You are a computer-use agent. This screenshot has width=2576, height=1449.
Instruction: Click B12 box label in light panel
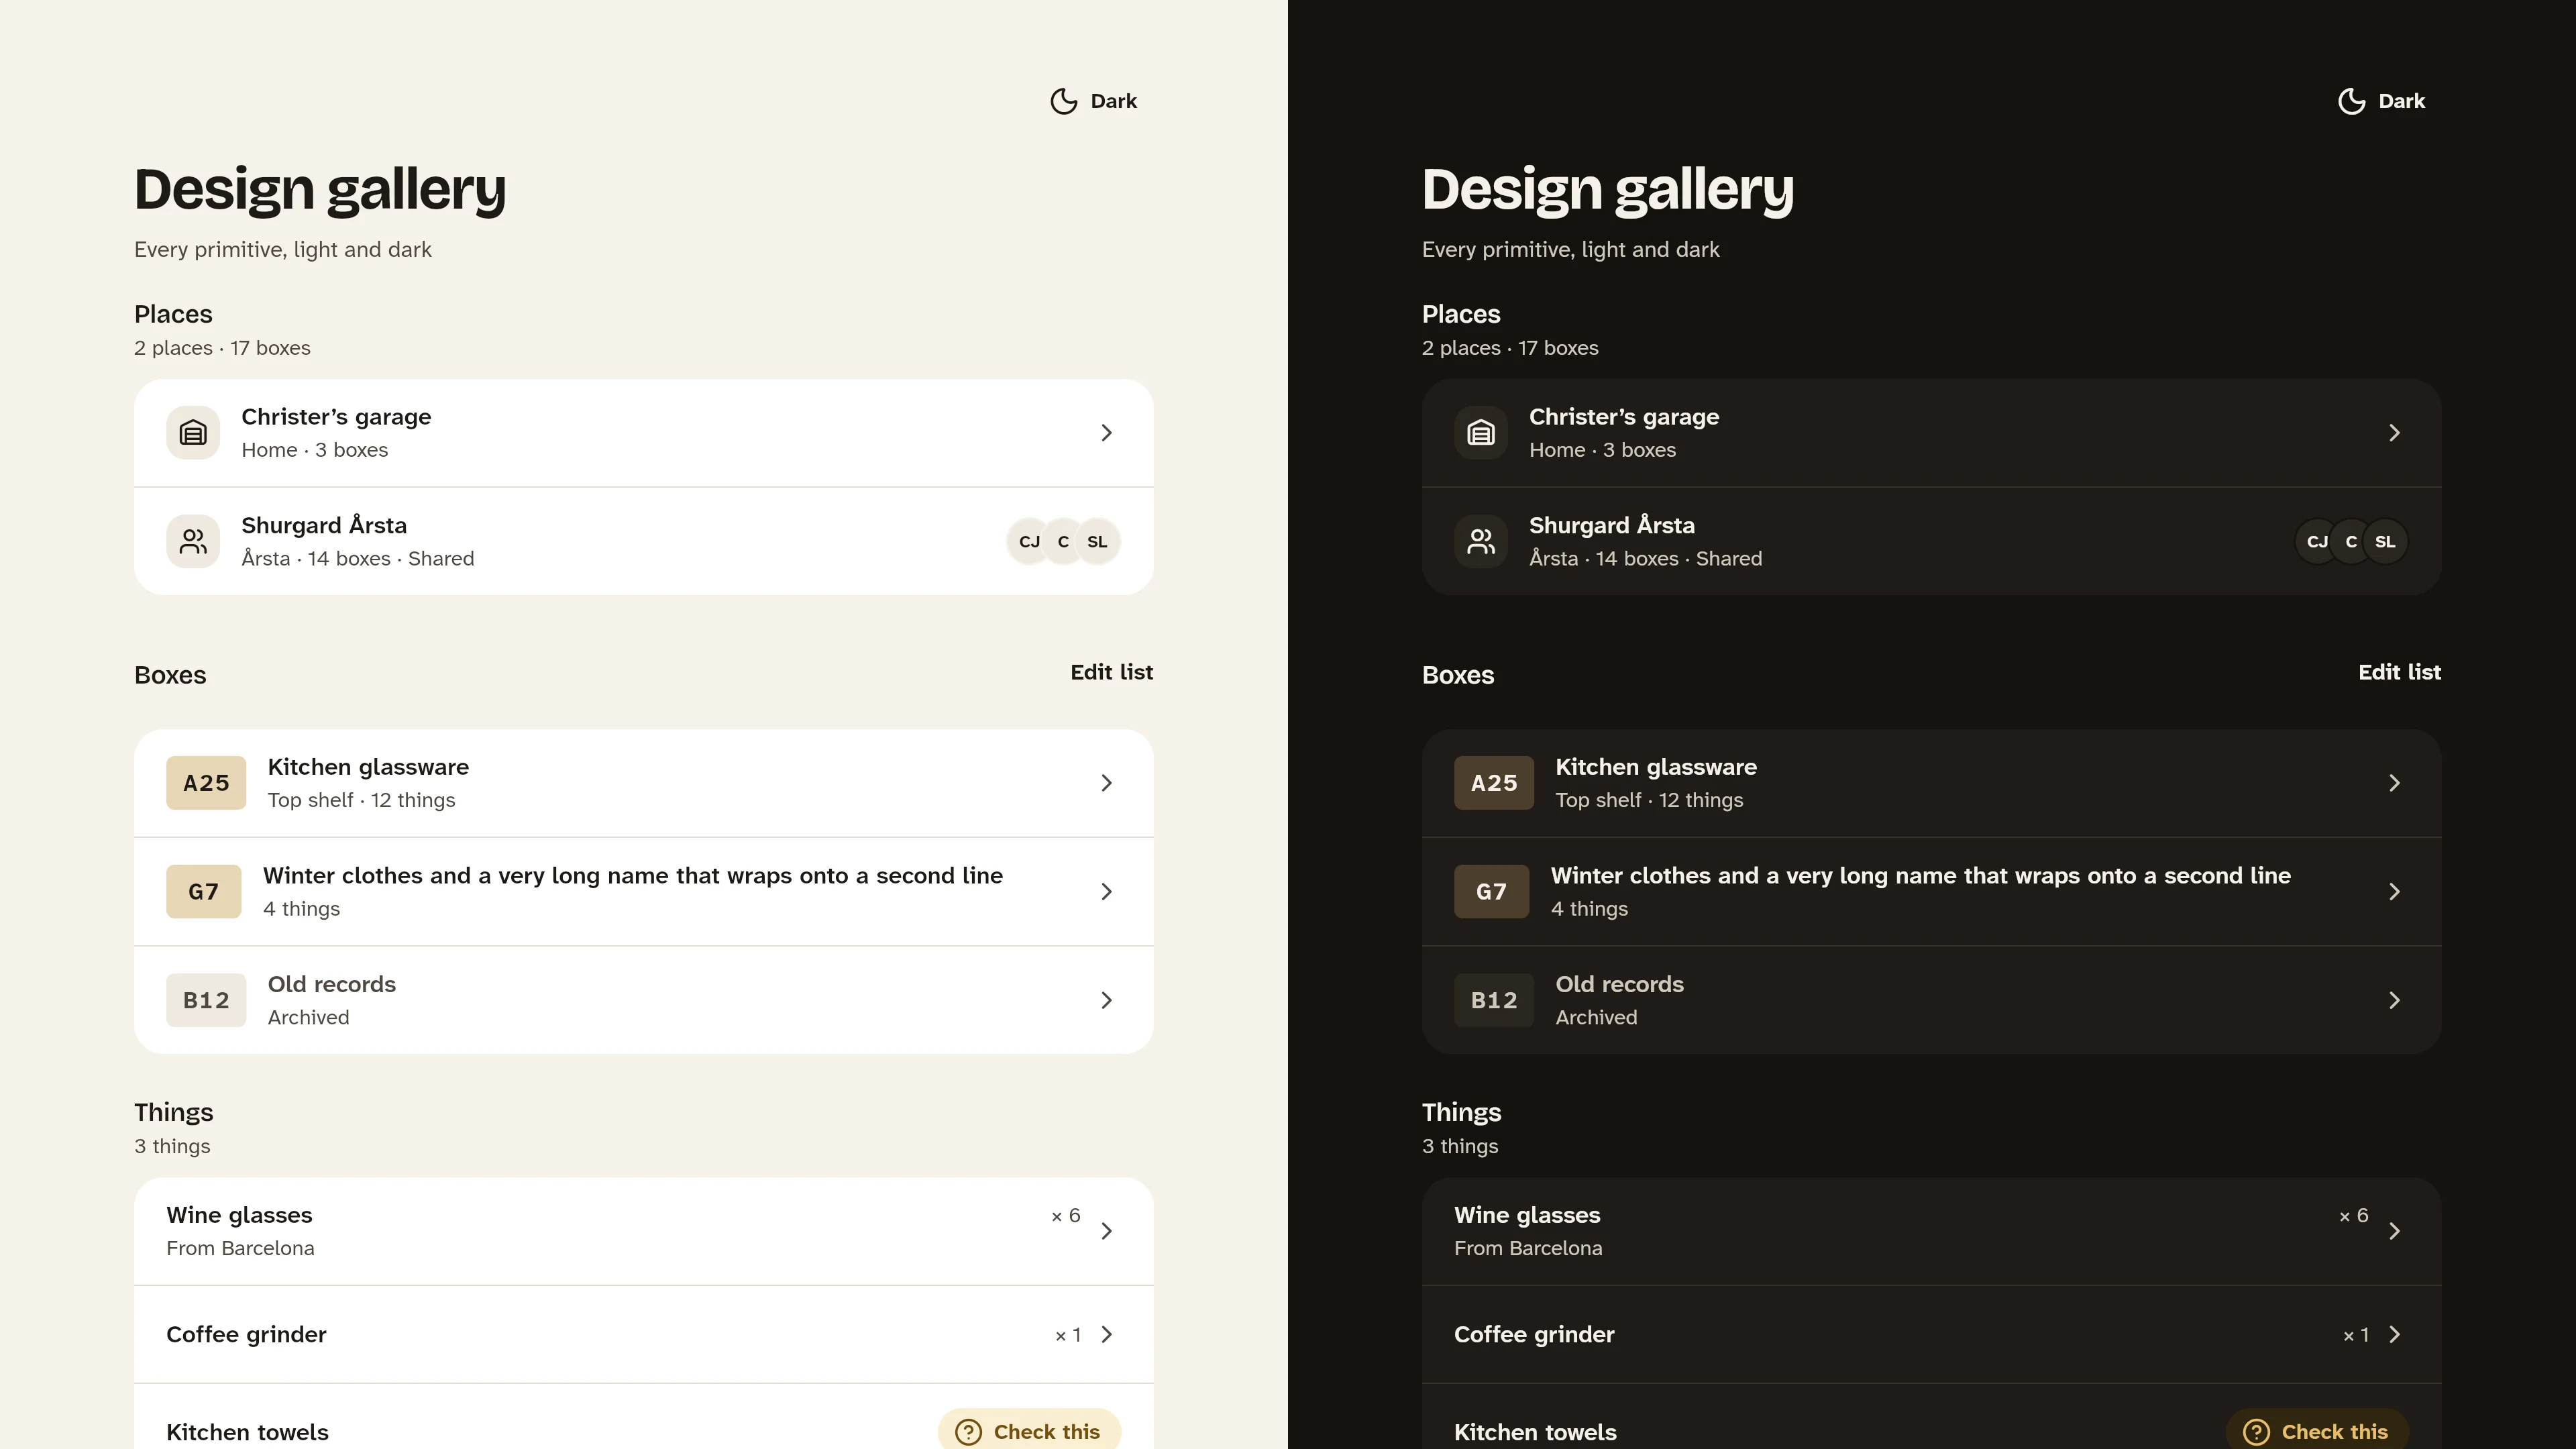tap(206, 1000)
